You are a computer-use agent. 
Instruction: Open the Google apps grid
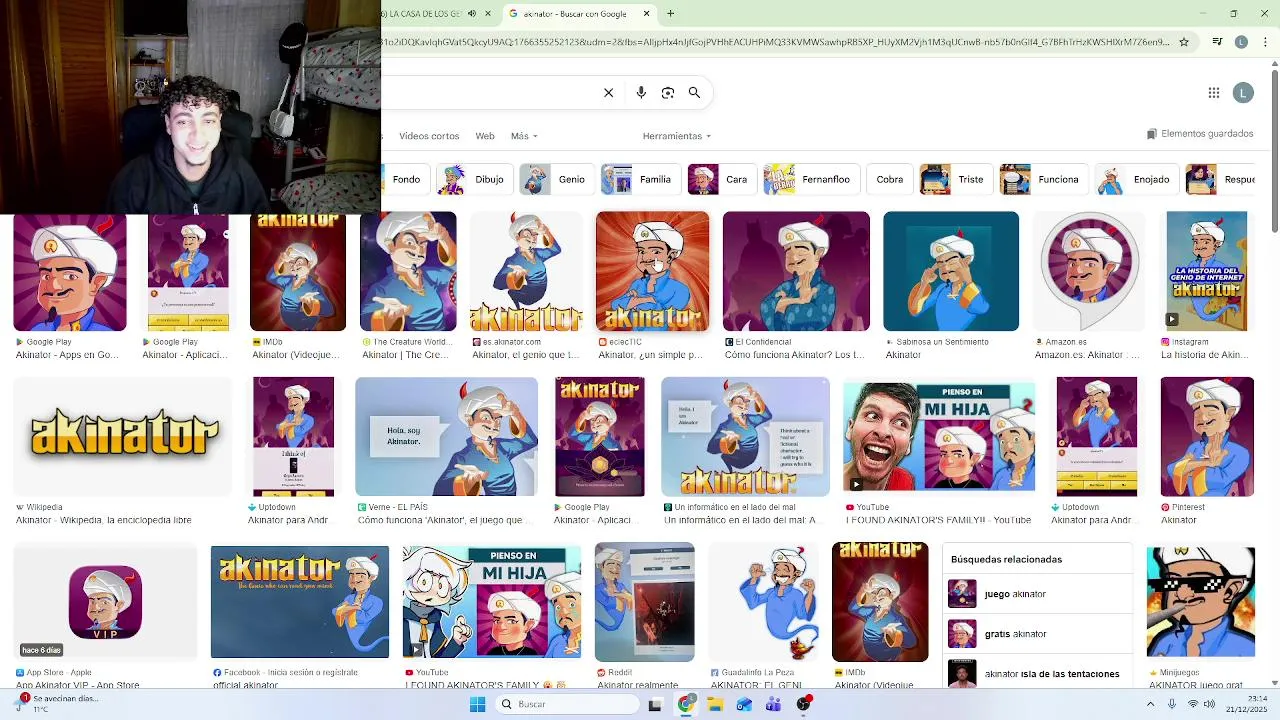pos(1213,93)
